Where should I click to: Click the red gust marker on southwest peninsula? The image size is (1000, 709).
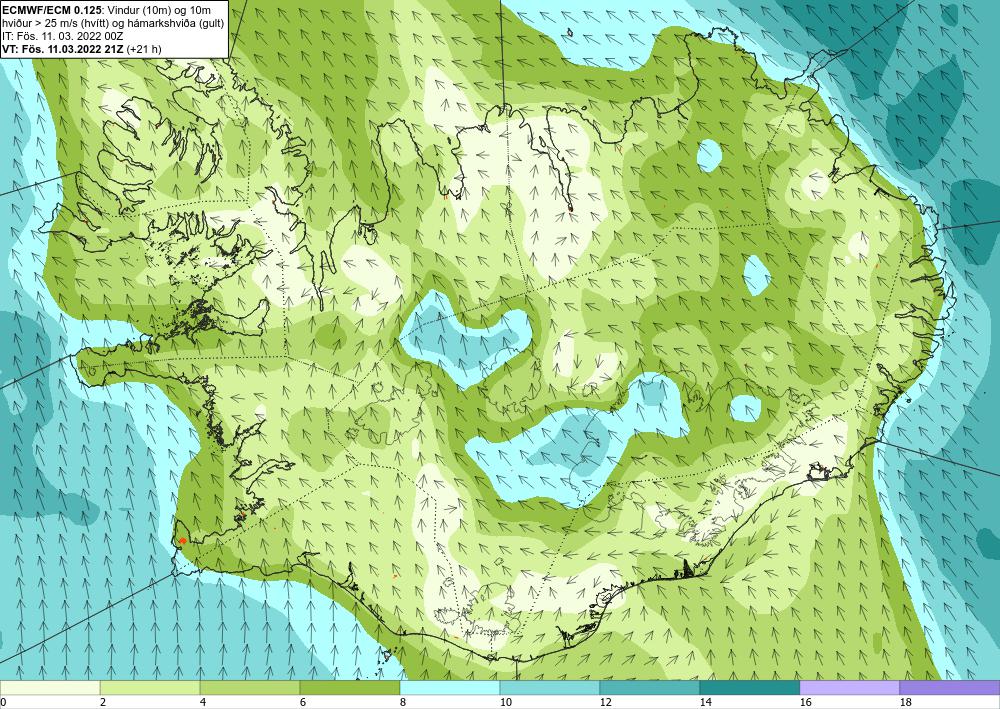[182, 541]
